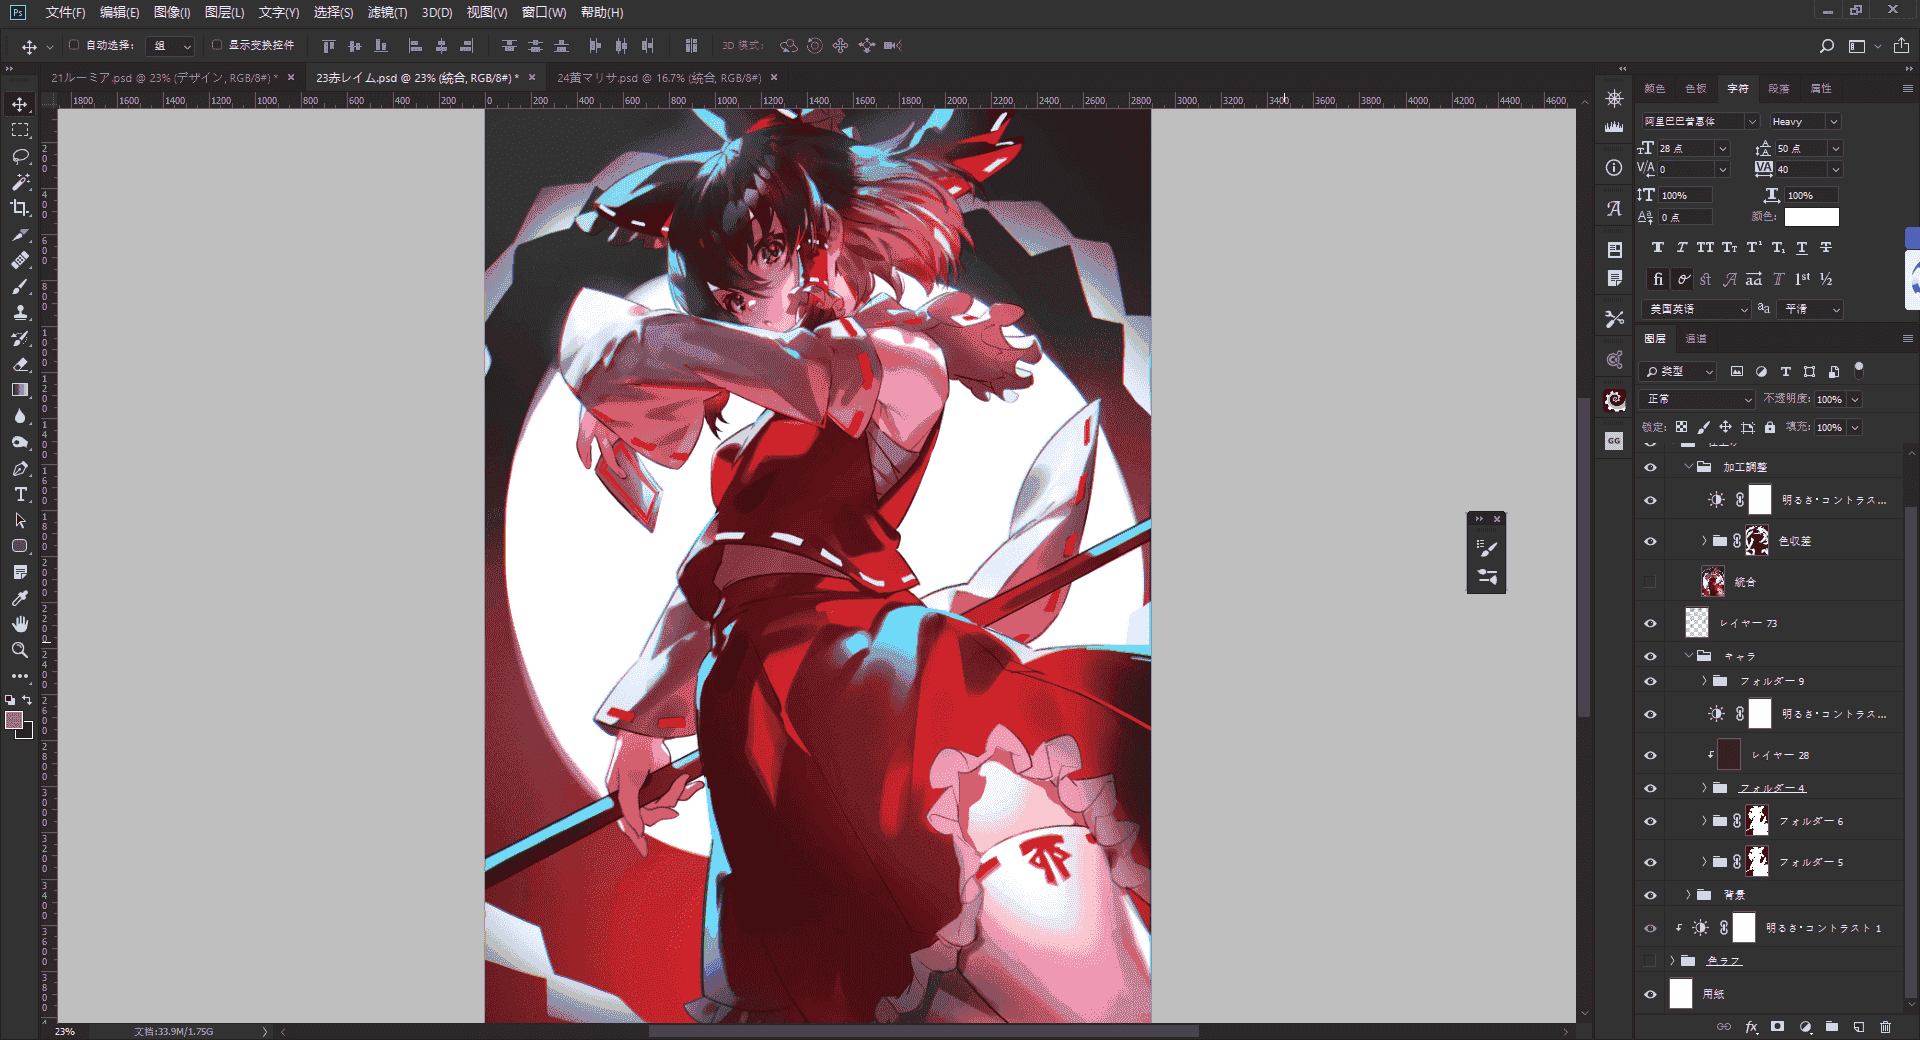Hide the フォルダー 6 group

pyautogui.click(x=1650, y=821)
